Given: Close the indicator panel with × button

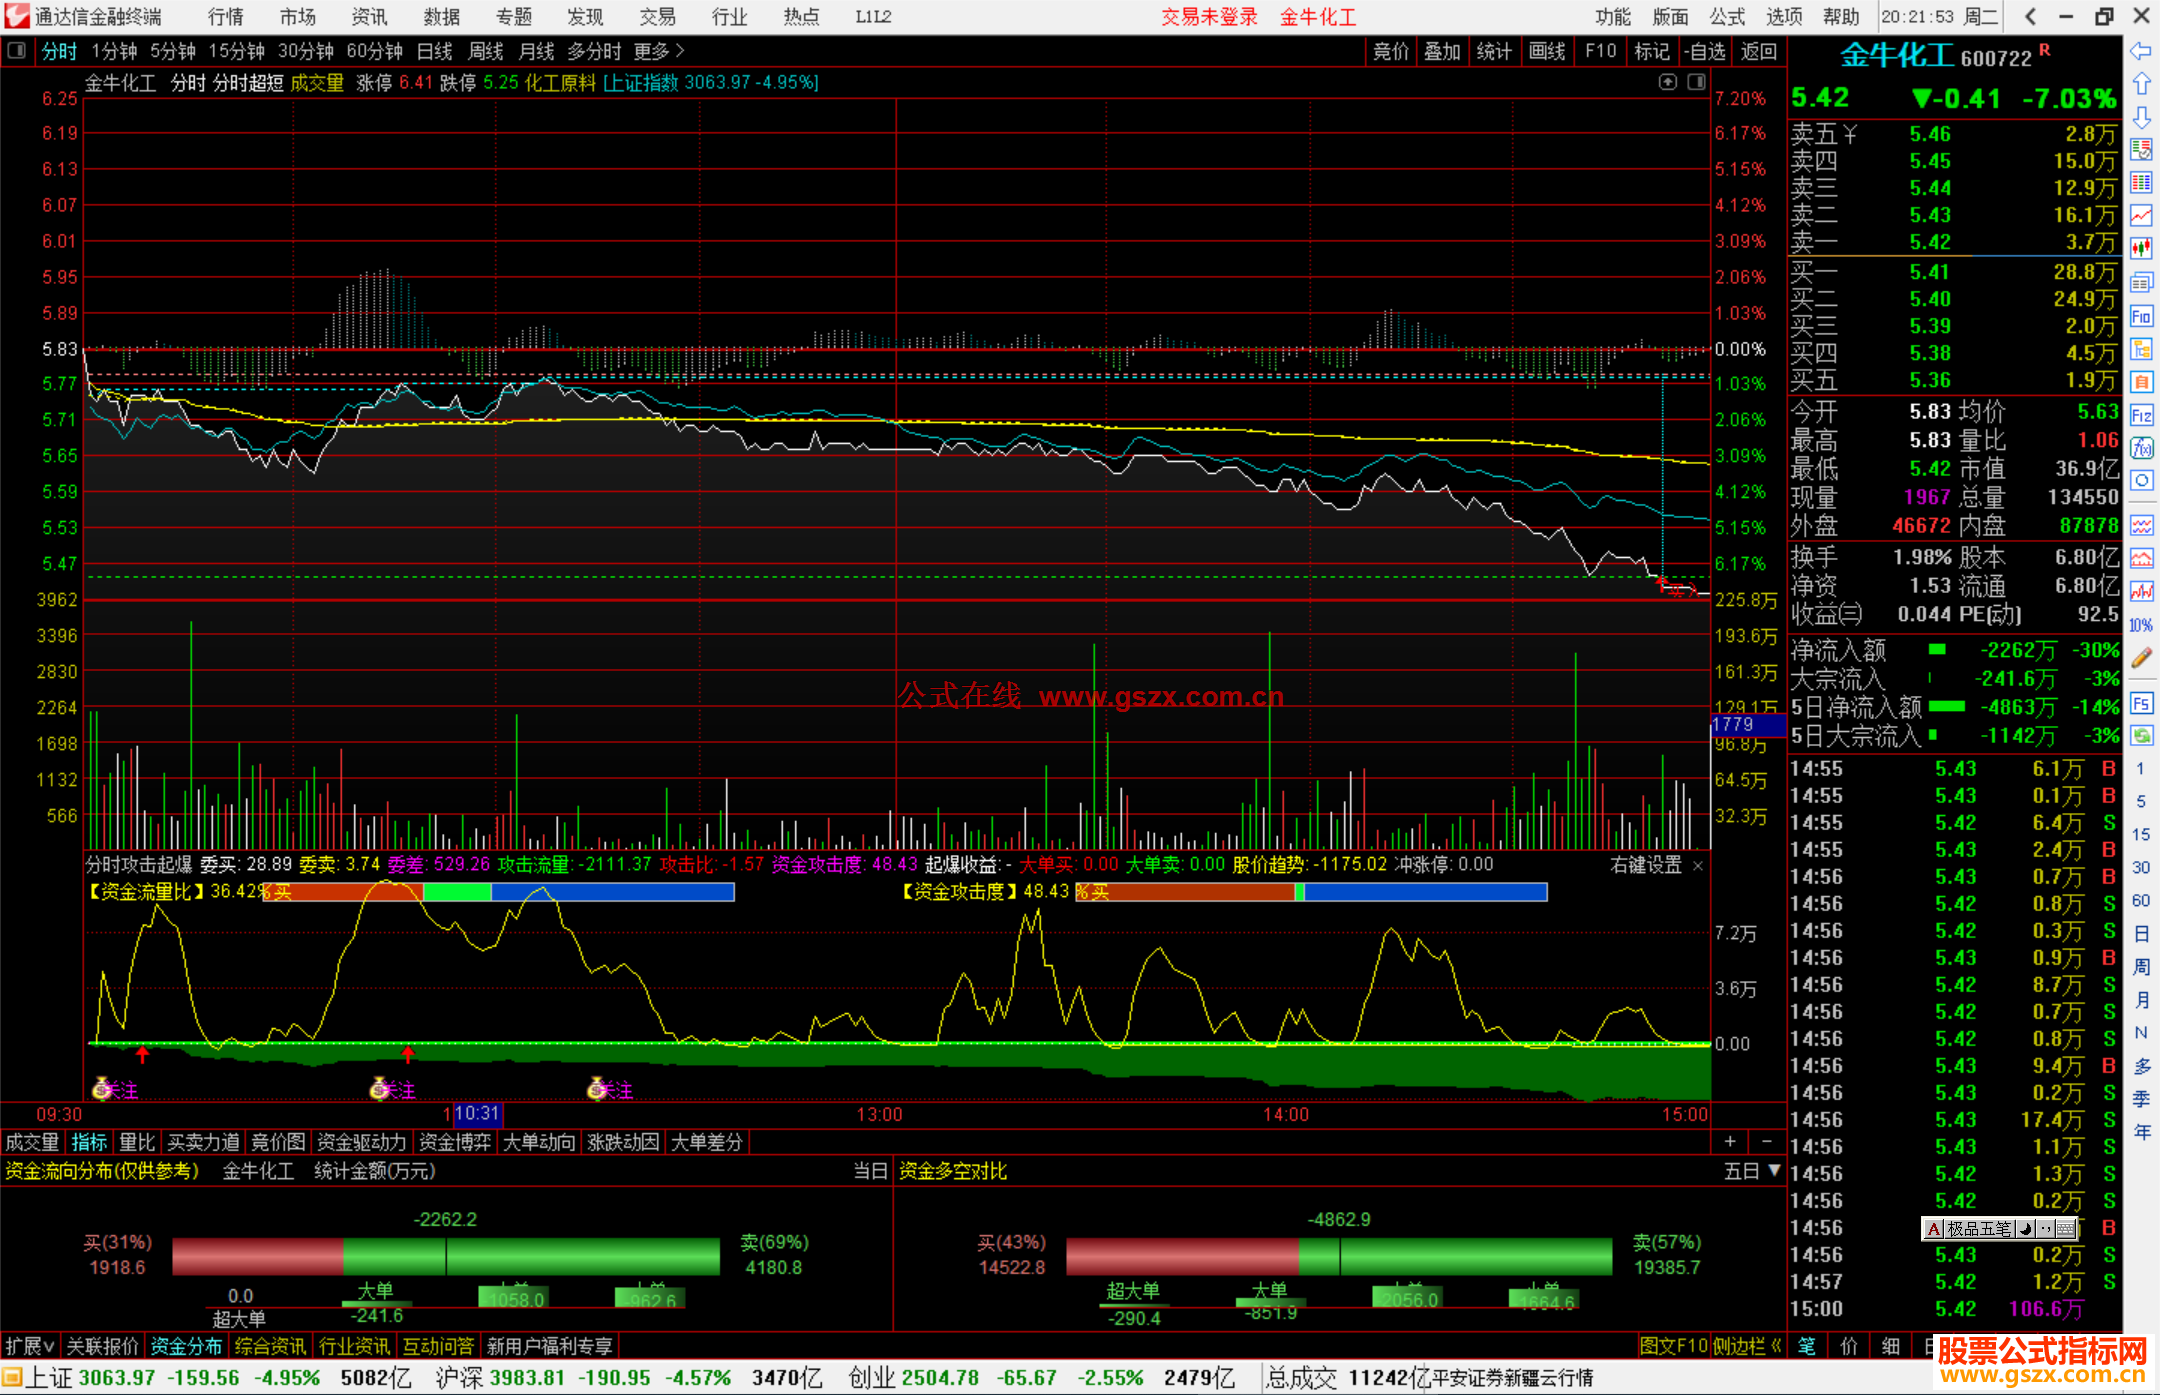Looking at the screenshot, I should [x=1698, y=865].
